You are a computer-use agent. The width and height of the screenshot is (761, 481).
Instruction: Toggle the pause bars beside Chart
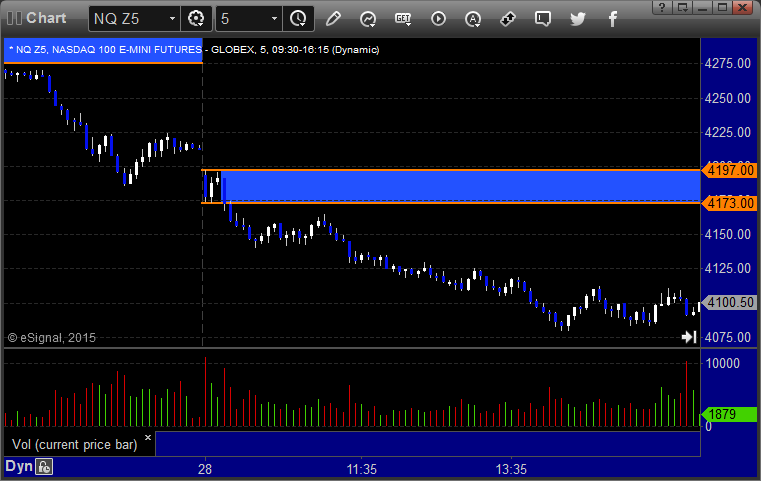14,18
